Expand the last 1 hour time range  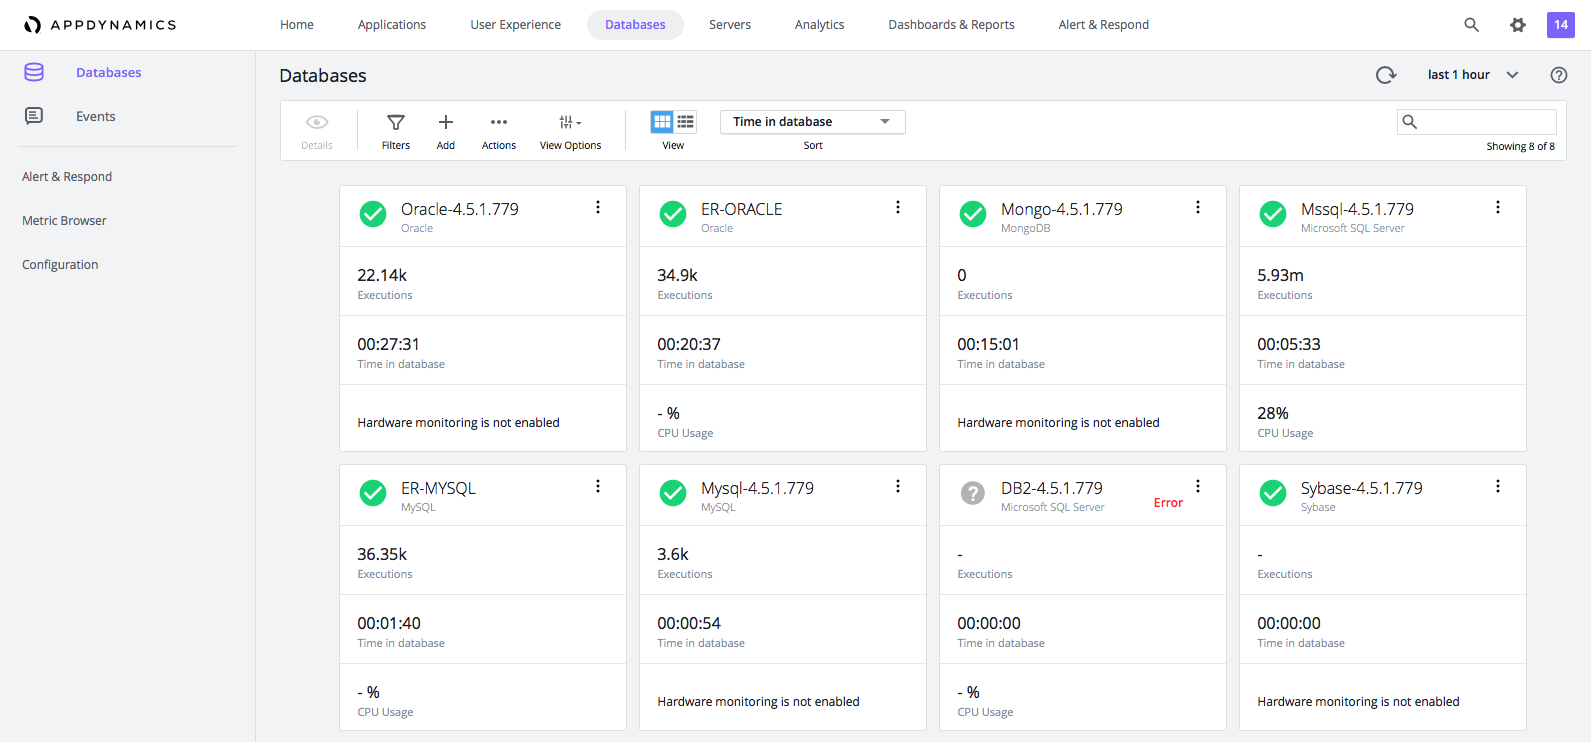tap(1473, 75)
